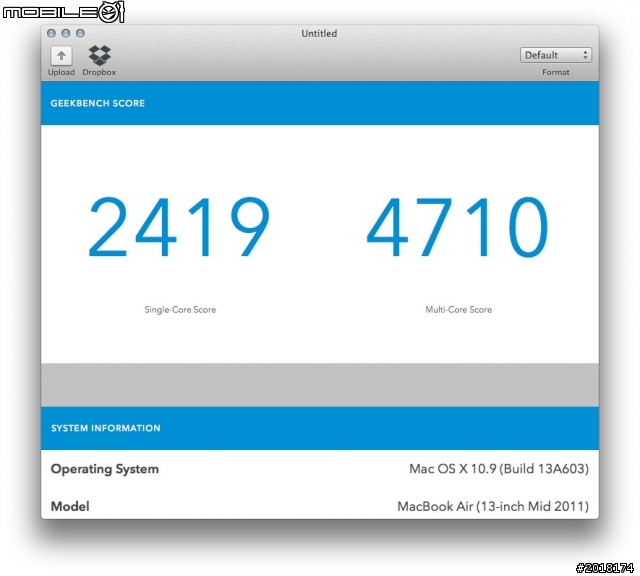
Task: Select the multi-core score 4710
Action: [x=457, y=227]
